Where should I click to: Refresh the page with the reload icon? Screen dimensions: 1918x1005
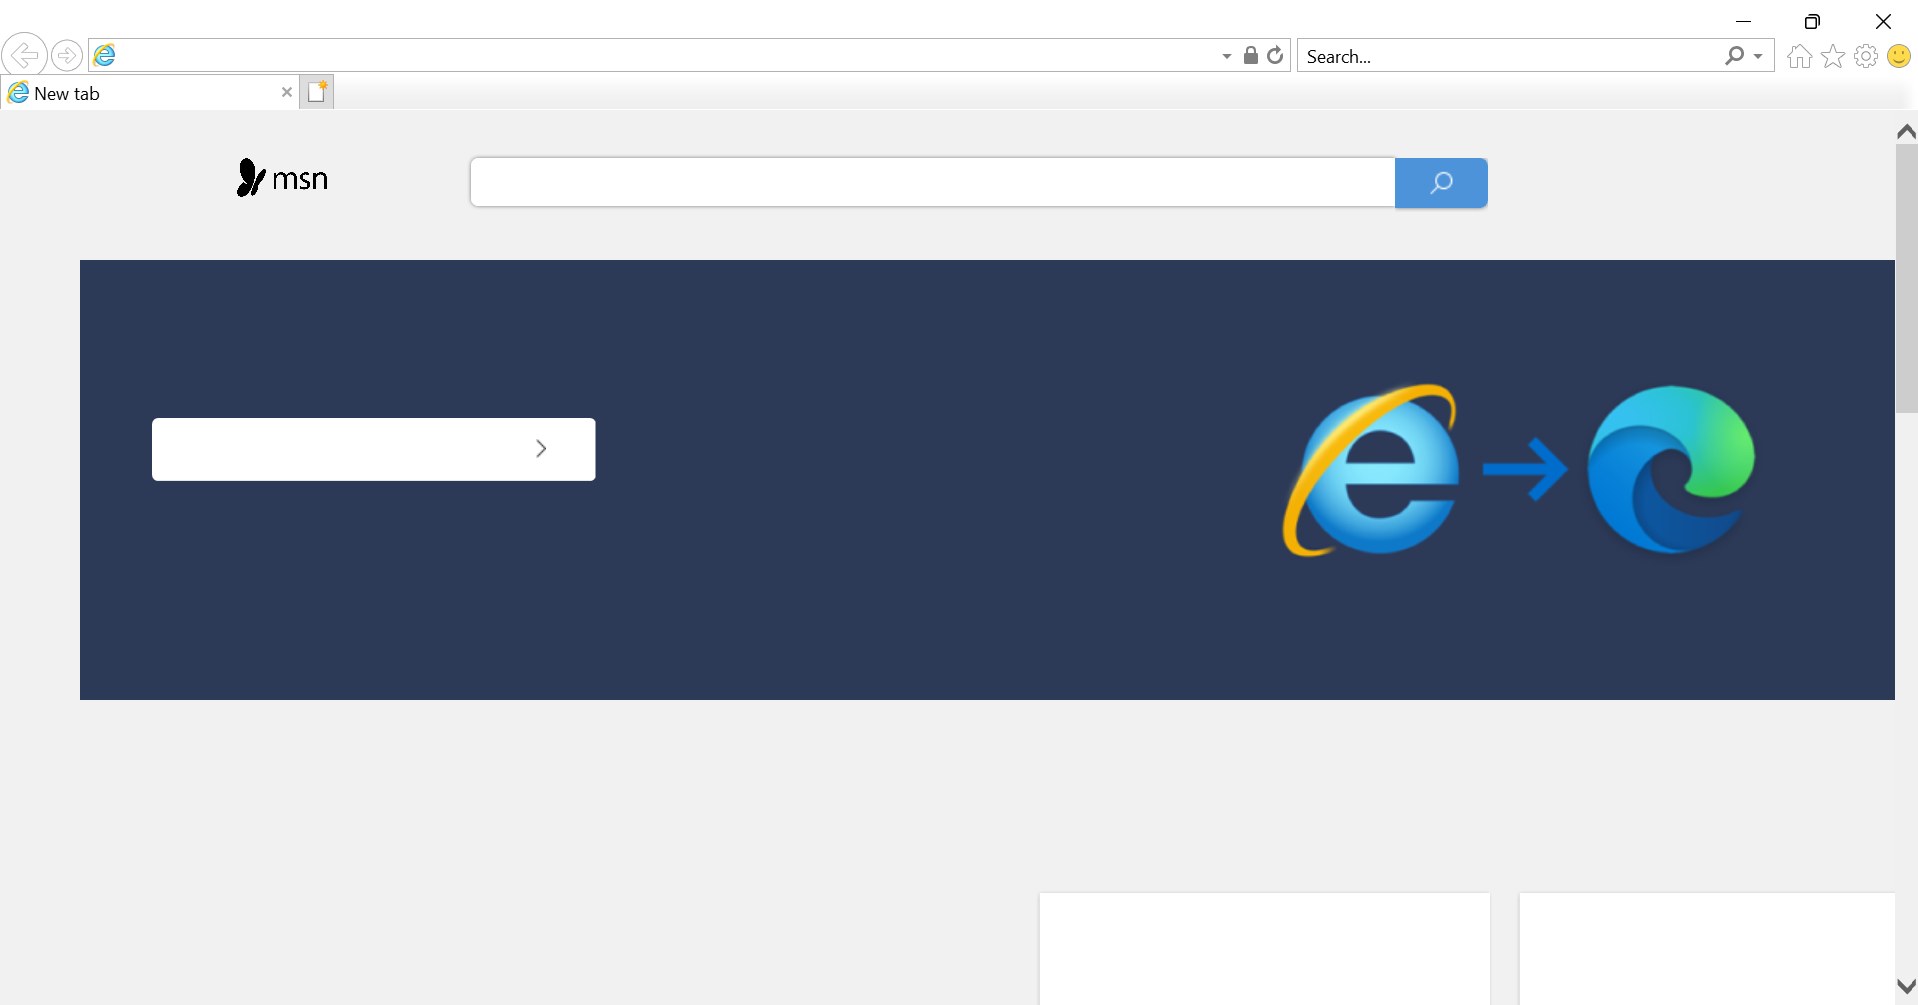point(1275,55)
